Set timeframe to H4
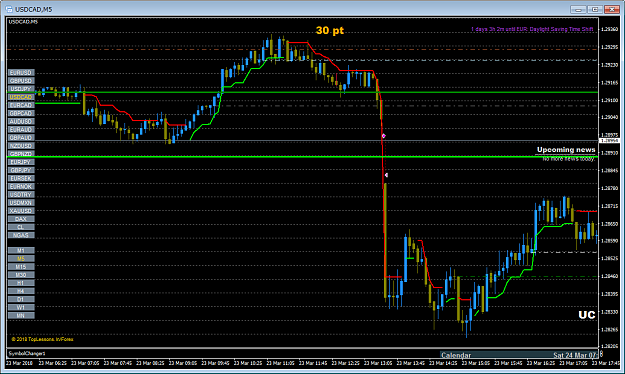This screenshot has width=625, height=374. pos(21,291)
